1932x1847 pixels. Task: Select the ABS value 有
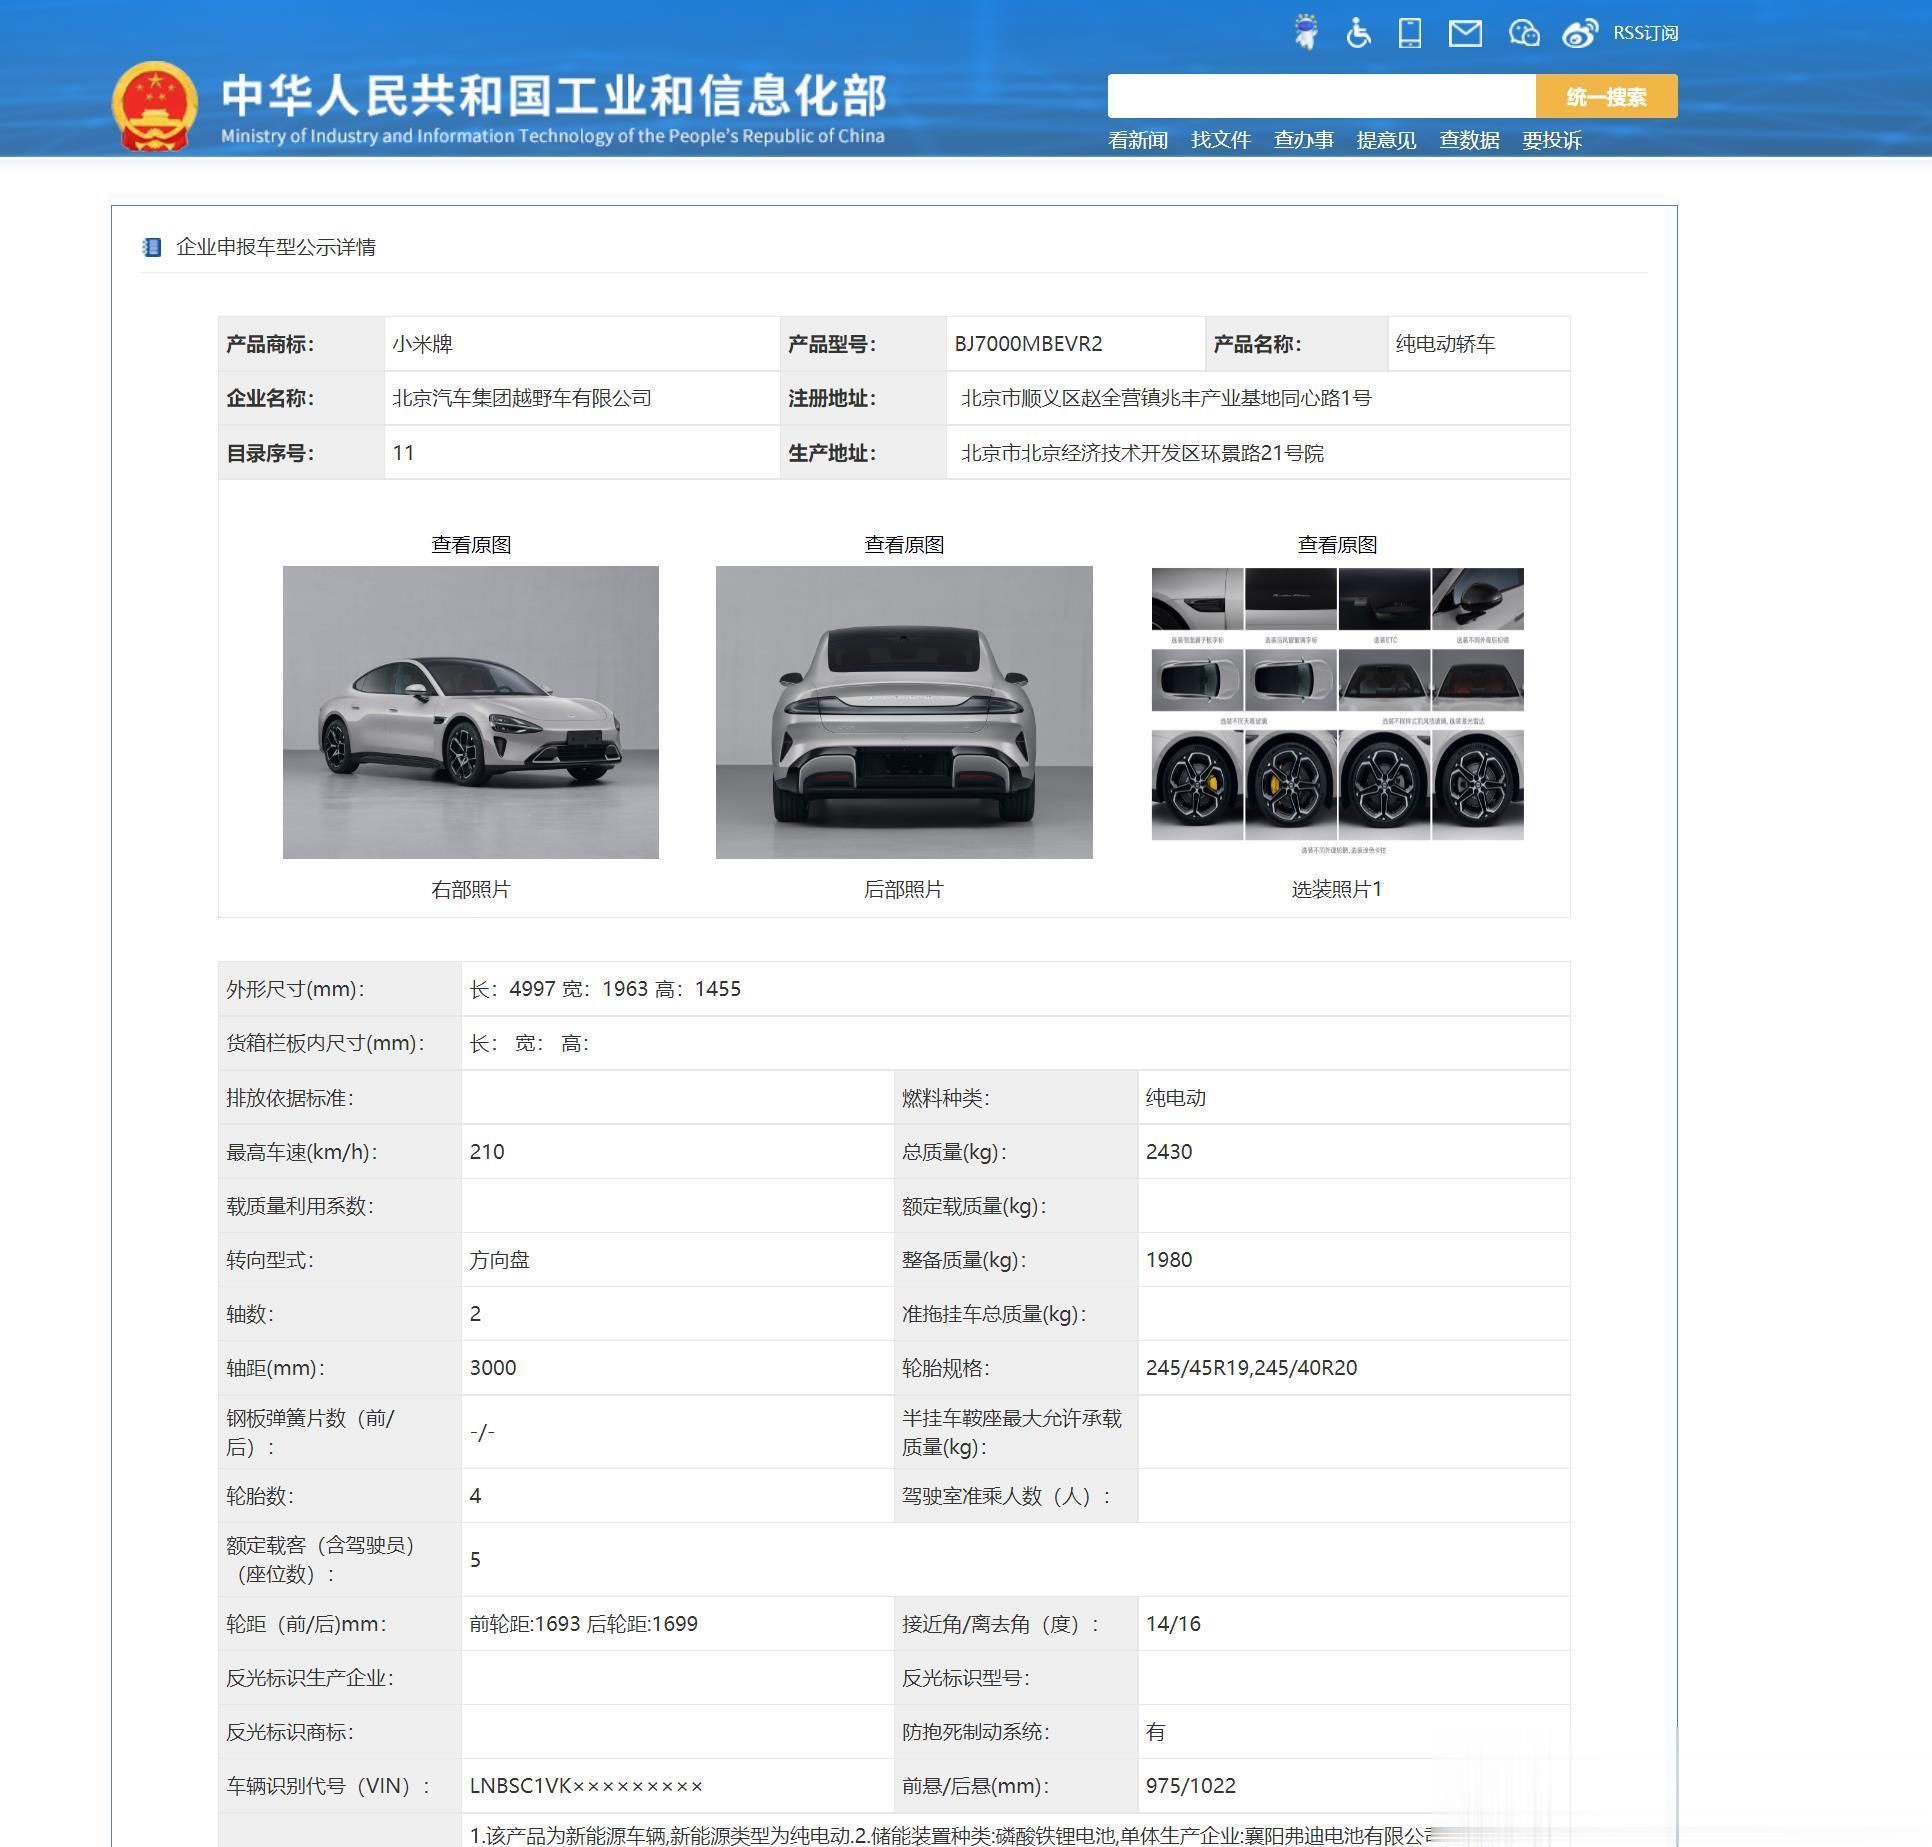click(x=1155, y=1732)
